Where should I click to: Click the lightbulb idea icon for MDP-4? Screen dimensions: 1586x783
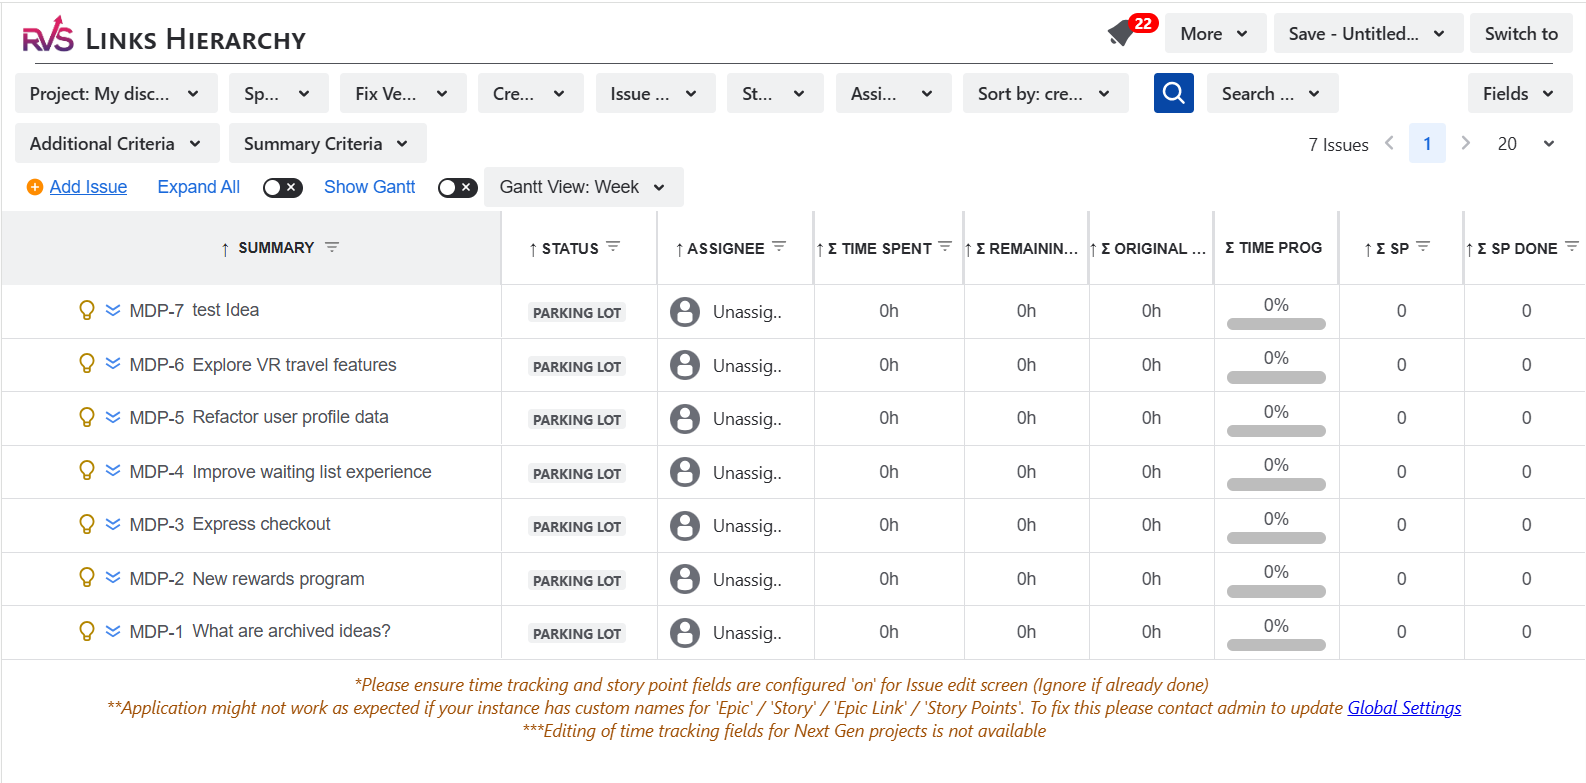[87, 471]
